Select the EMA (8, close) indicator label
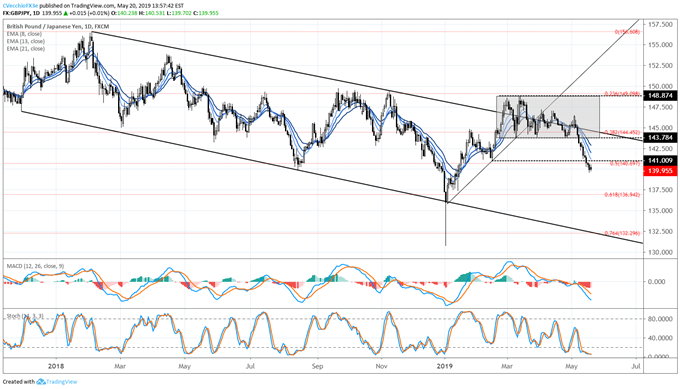The height and width of the screenshot is (389, 680). pyautogui.click(x=24, y=34)
